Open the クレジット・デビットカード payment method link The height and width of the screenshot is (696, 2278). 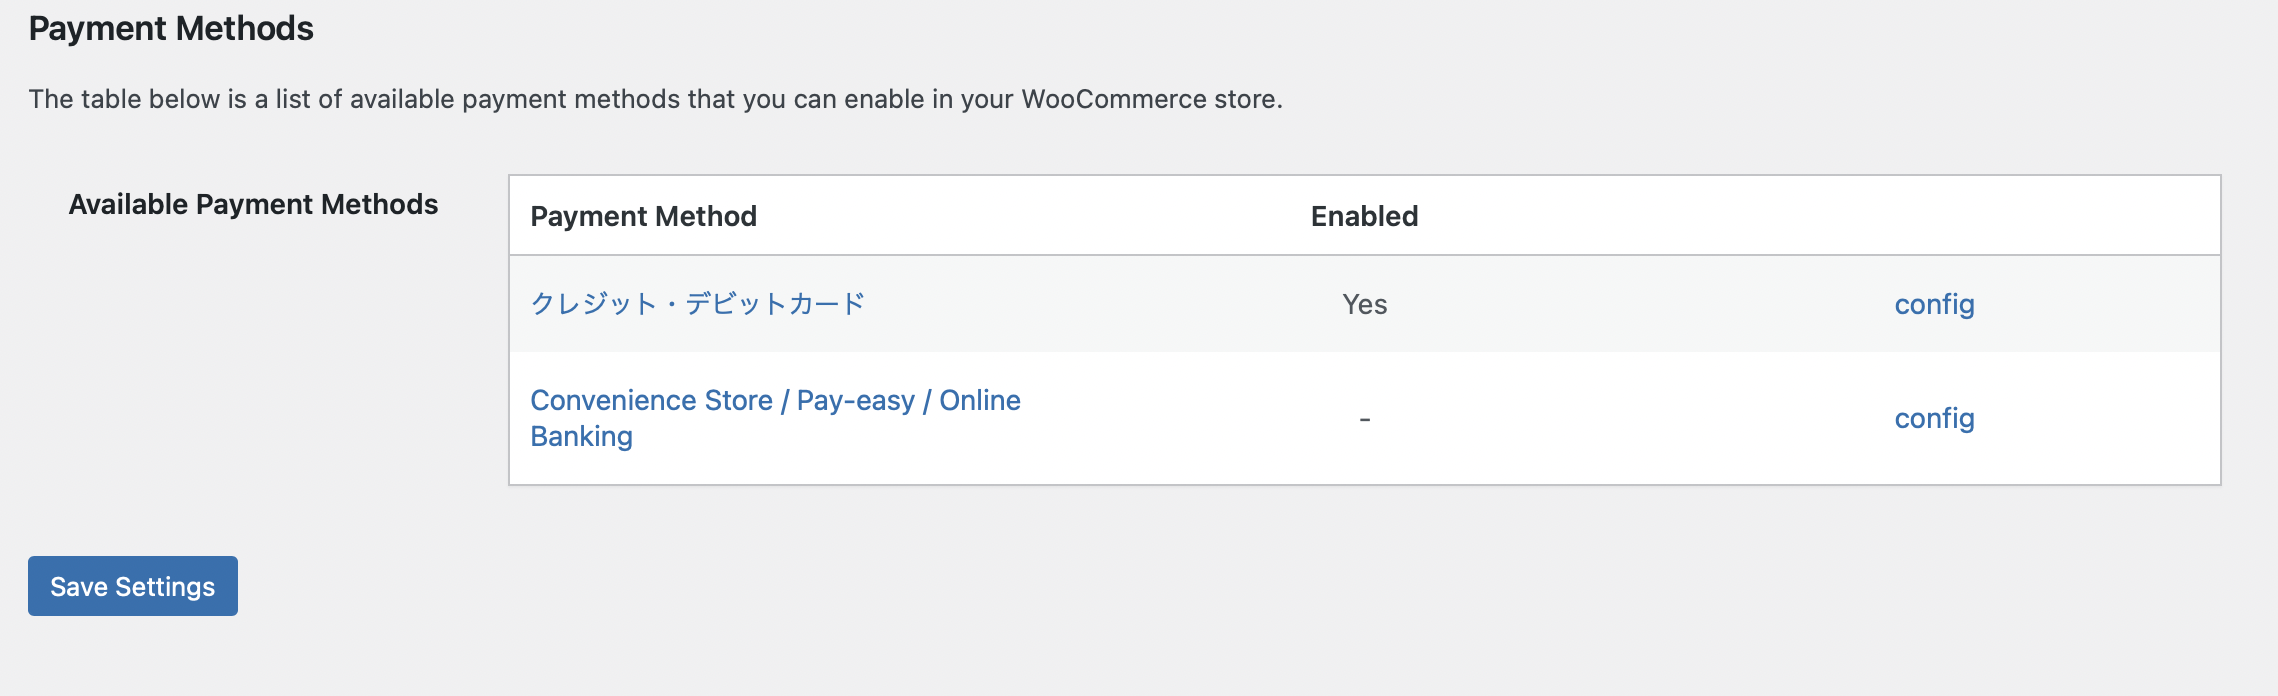pyautogui.click(x=697, y=304)
